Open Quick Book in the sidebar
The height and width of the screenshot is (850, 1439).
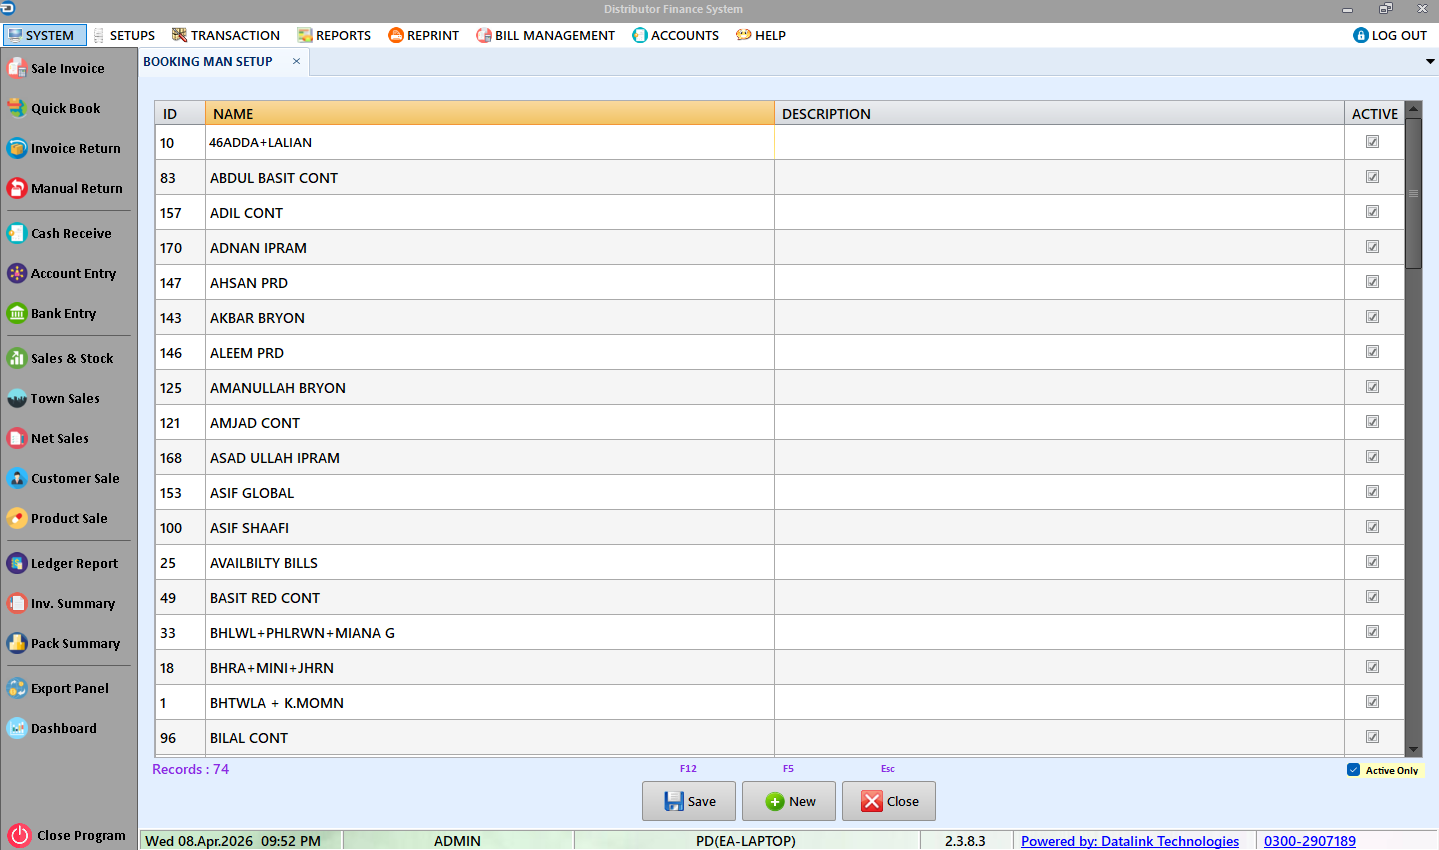54,108
